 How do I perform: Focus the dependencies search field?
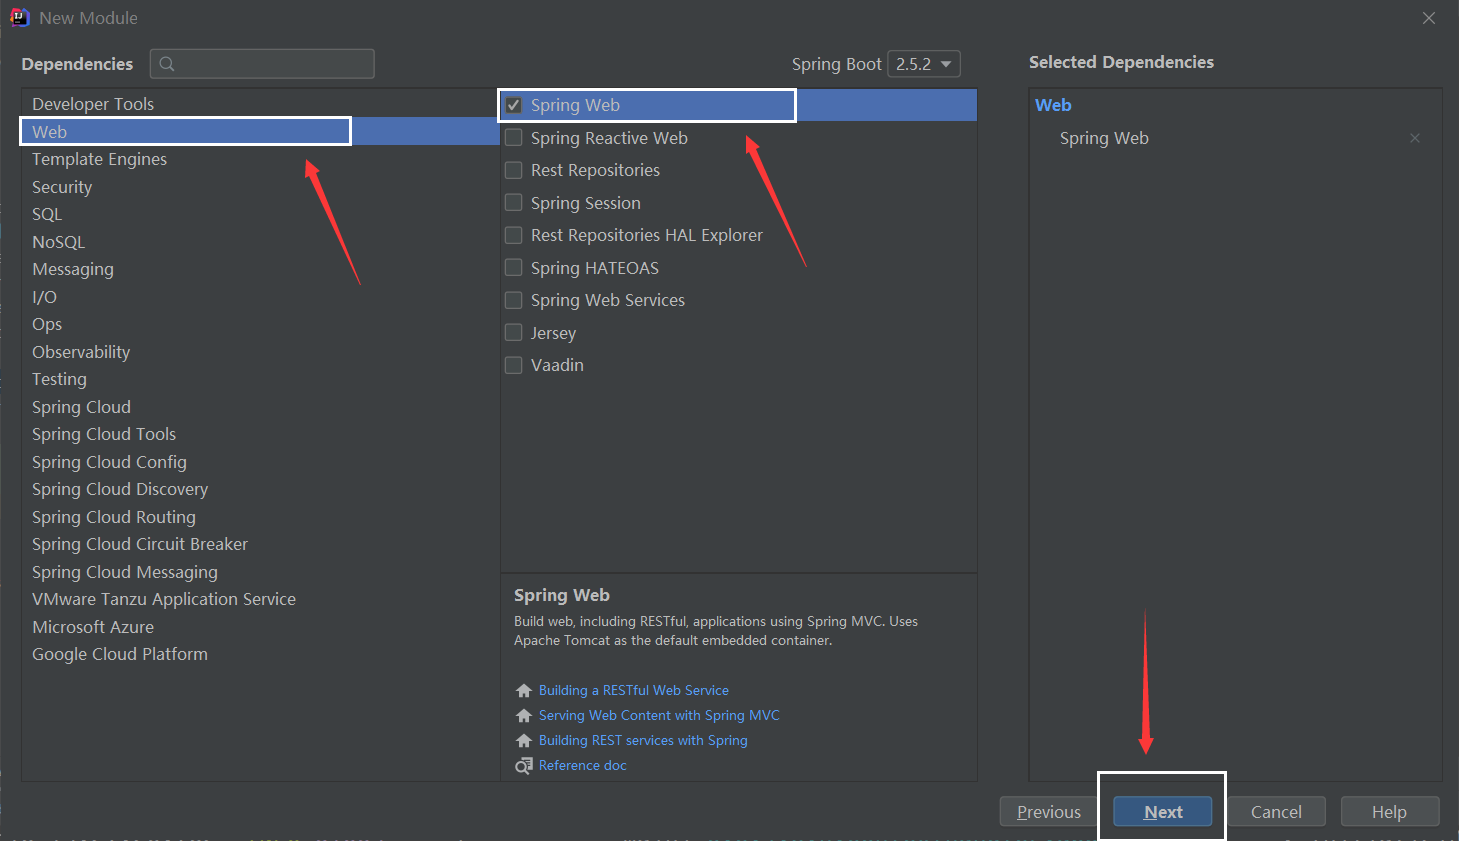pos(262,64)
